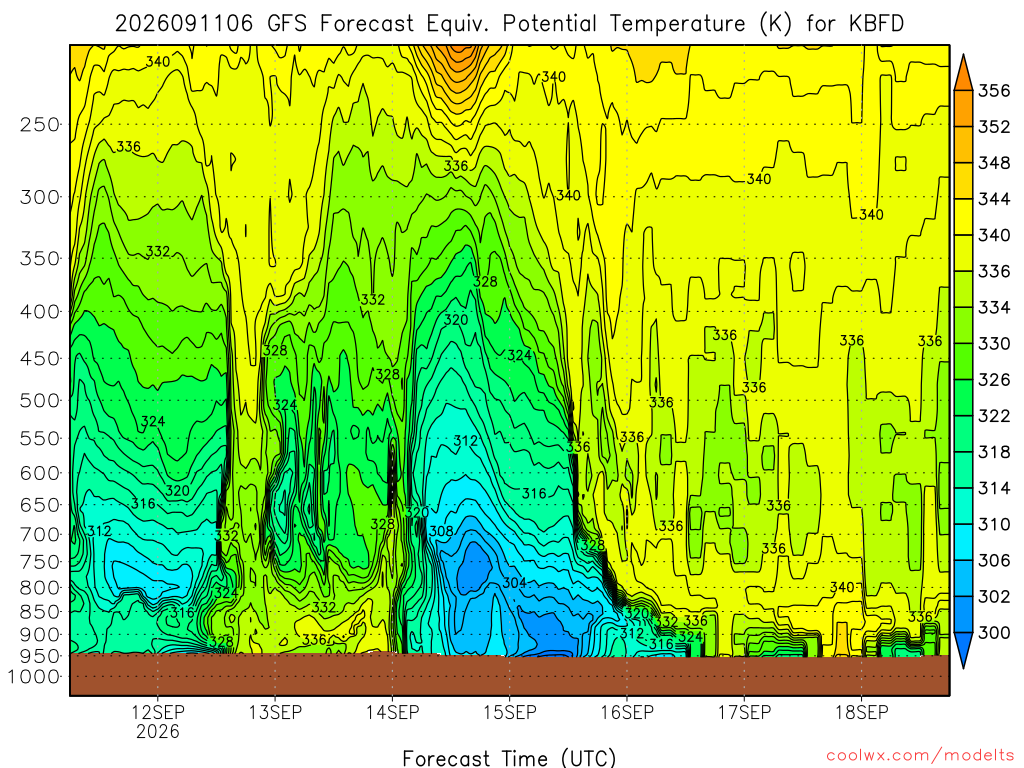This screenshot has height=768, width=1024.
Task: Click the 18SEP time axis label
Action: coord(862,712)
